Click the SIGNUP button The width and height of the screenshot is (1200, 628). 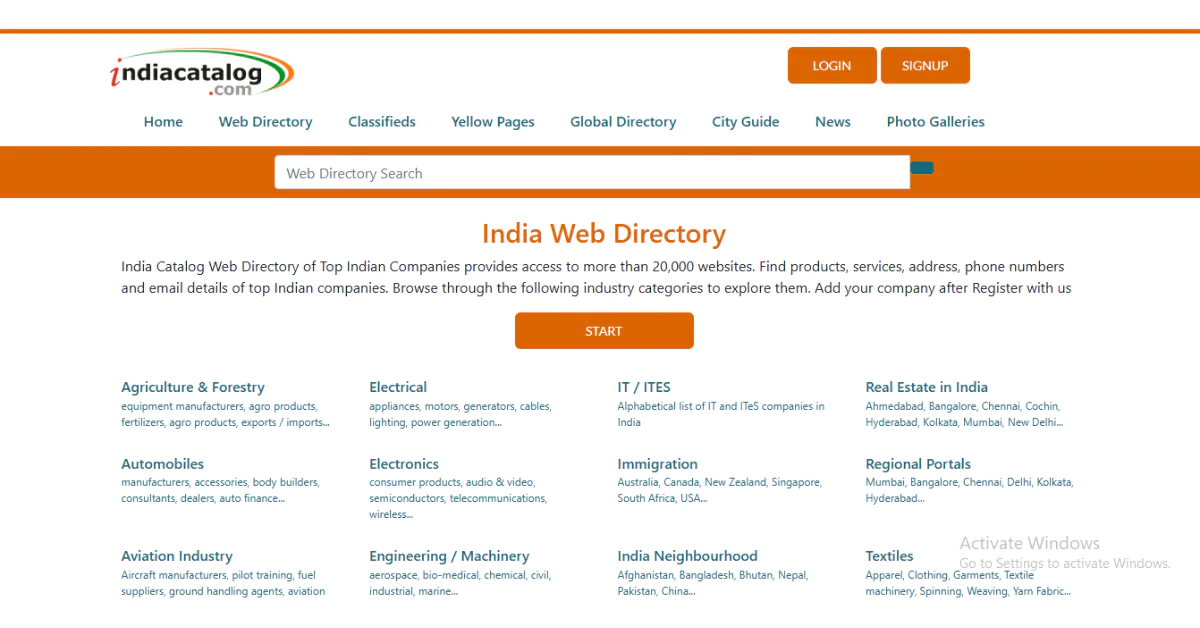[924, 65]
